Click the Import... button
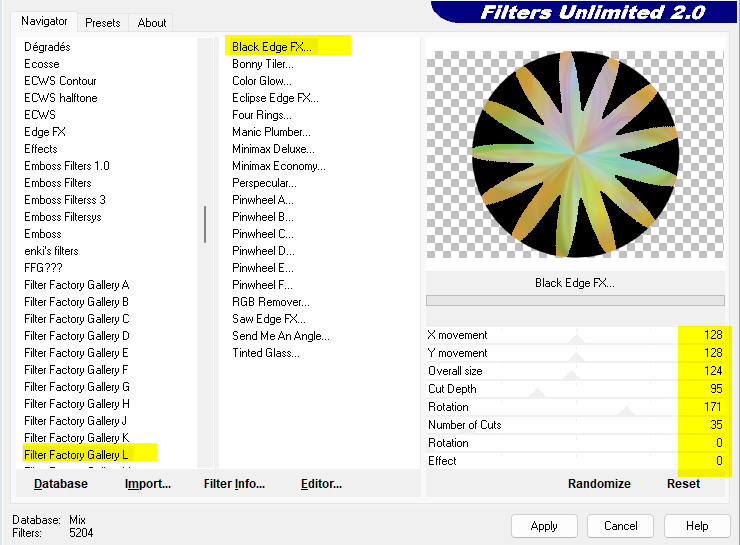 pos(148,484)
